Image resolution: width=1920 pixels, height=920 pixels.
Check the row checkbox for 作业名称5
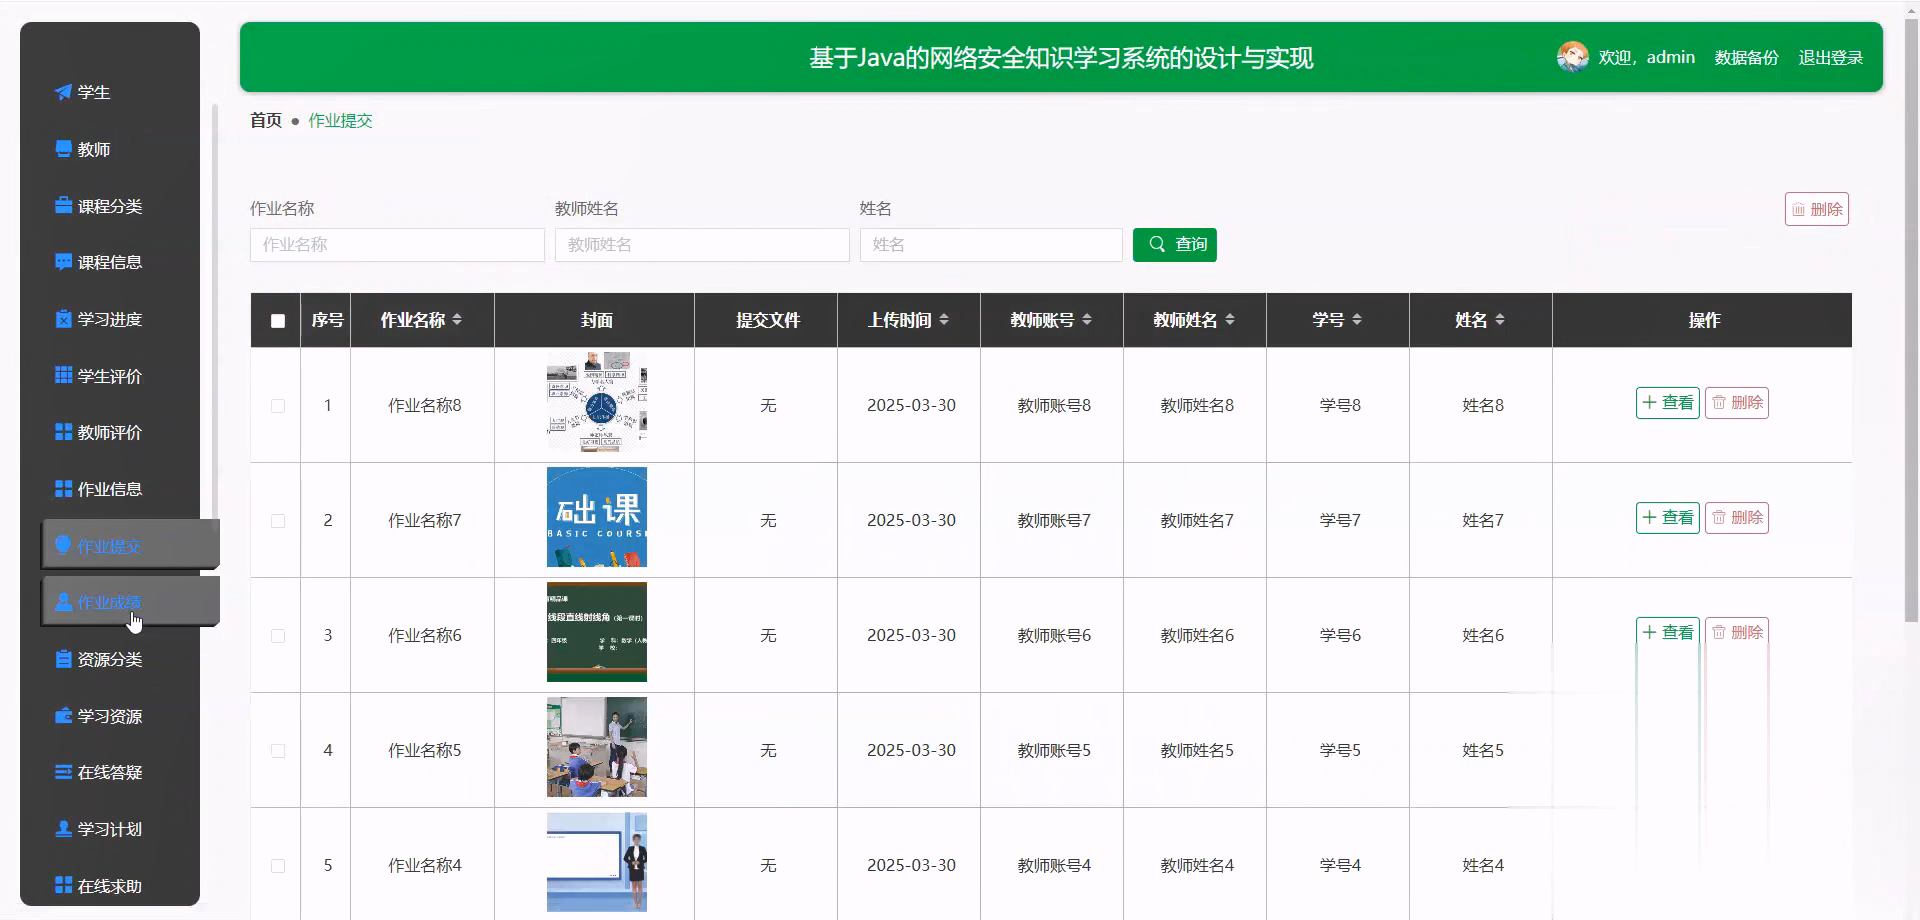pyautogui.click(x=278, y=751)
